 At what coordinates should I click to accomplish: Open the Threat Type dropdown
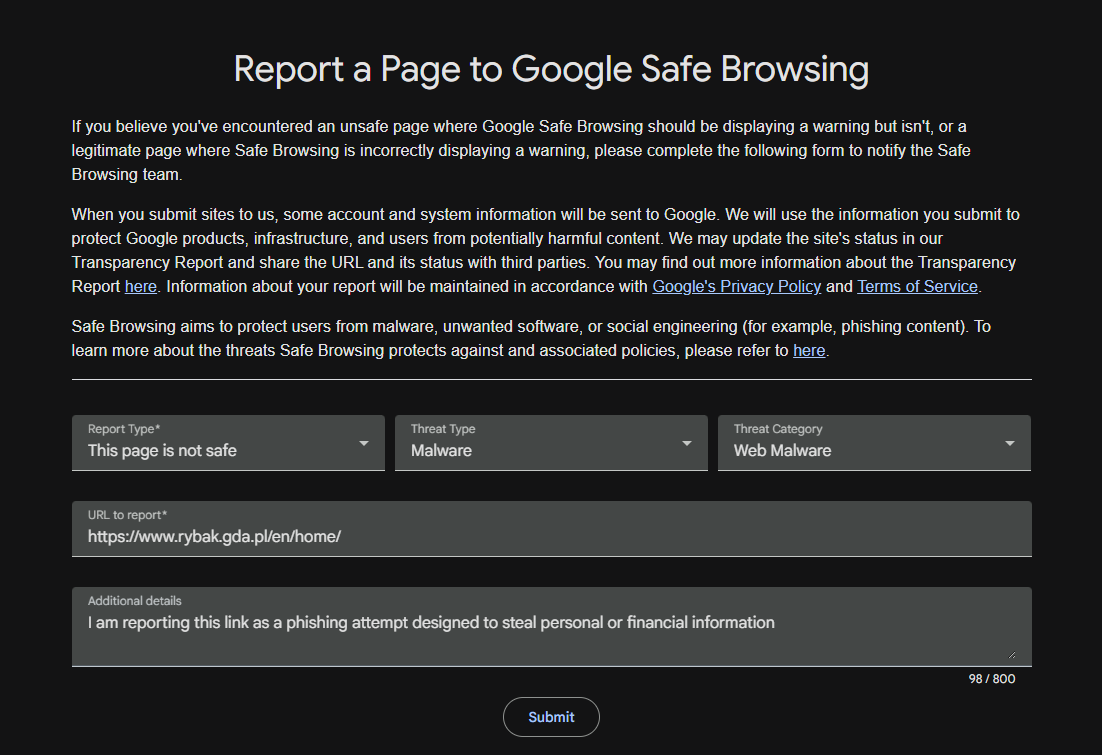[x=551, y=443]
